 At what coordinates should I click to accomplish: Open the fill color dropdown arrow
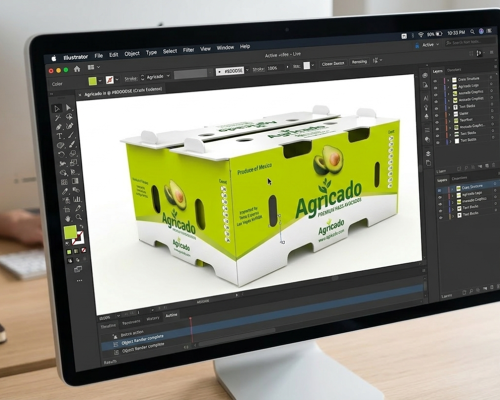click(100, 81)
